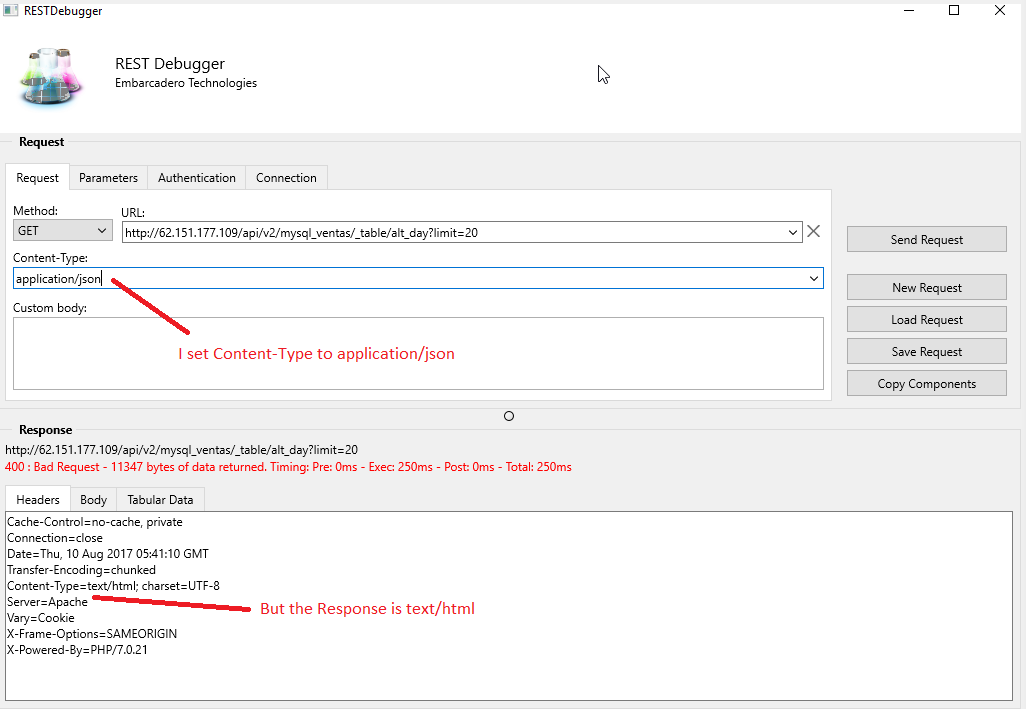Viewport: 1026px width, 715px height.
Task: Expand the Content-Type dropdown arrow
Action: 813,279
